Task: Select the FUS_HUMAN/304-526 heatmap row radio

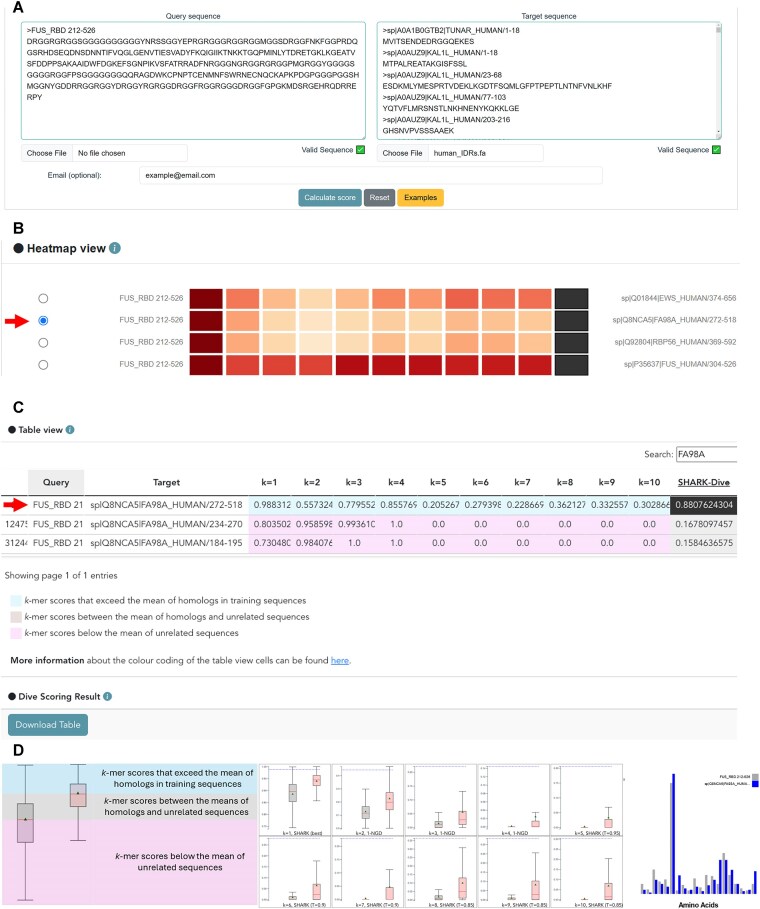Action: [x=43, y=365]
